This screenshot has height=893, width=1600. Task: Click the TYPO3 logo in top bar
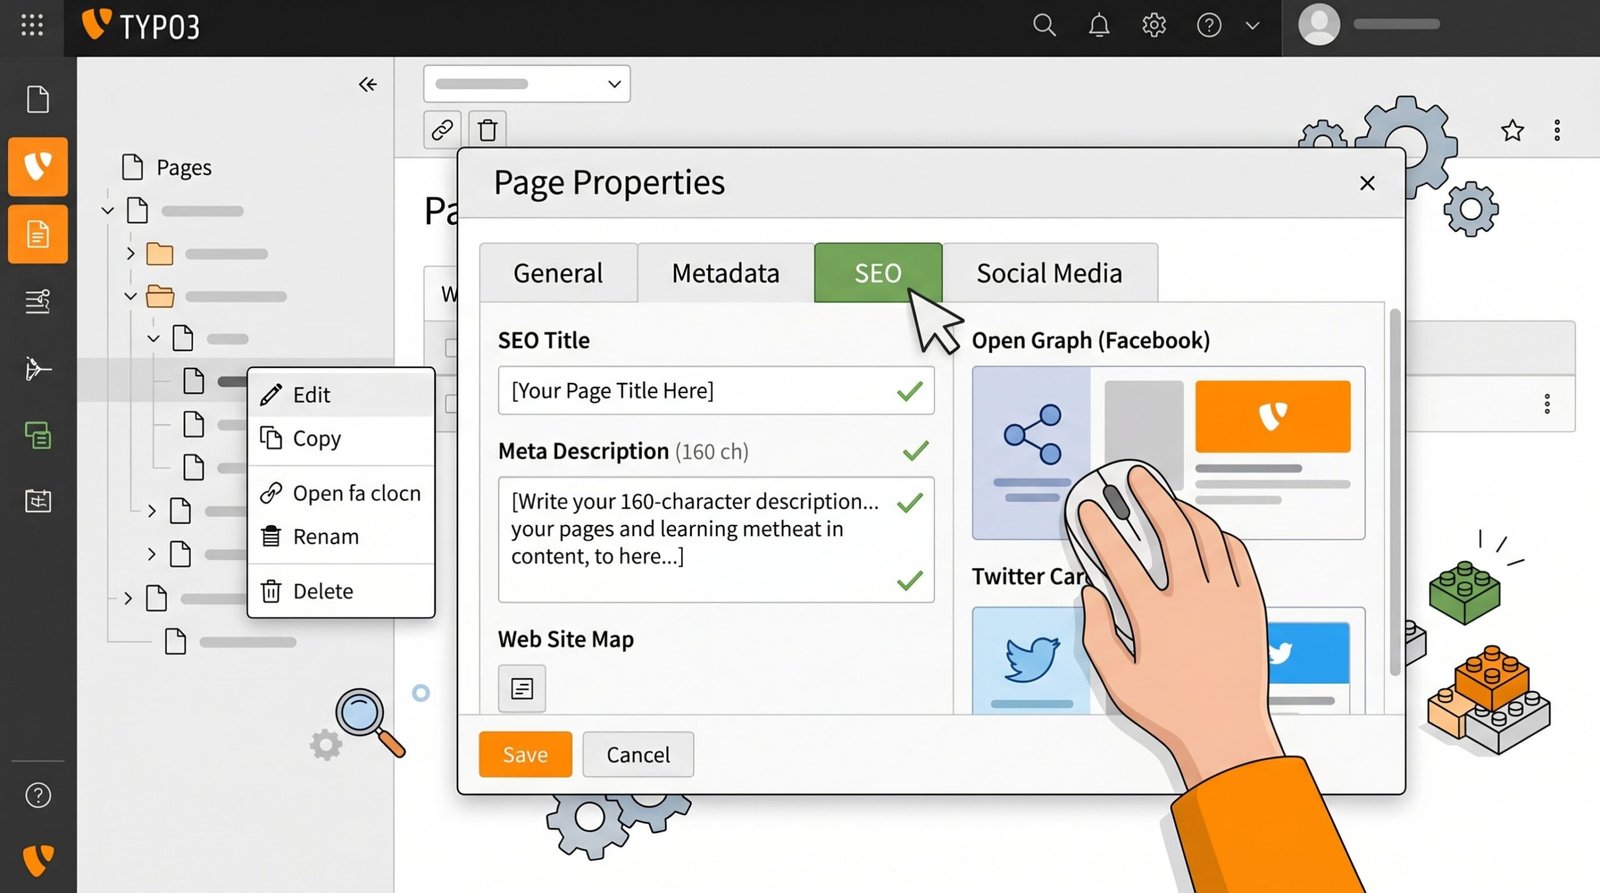pos(141,26)
